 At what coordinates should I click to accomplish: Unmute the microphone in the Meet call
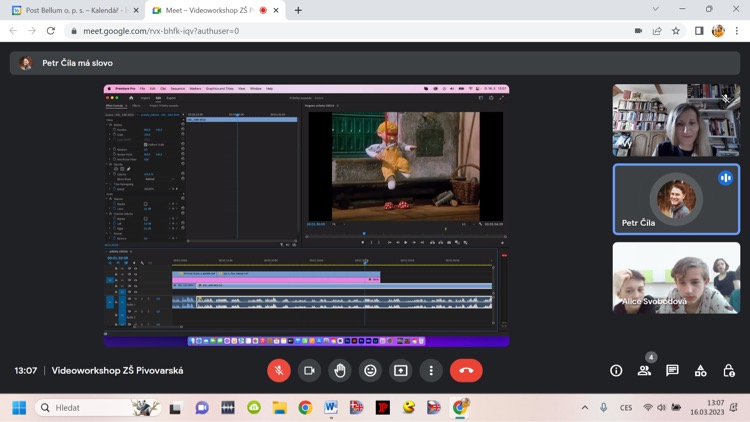coord(279,370)
